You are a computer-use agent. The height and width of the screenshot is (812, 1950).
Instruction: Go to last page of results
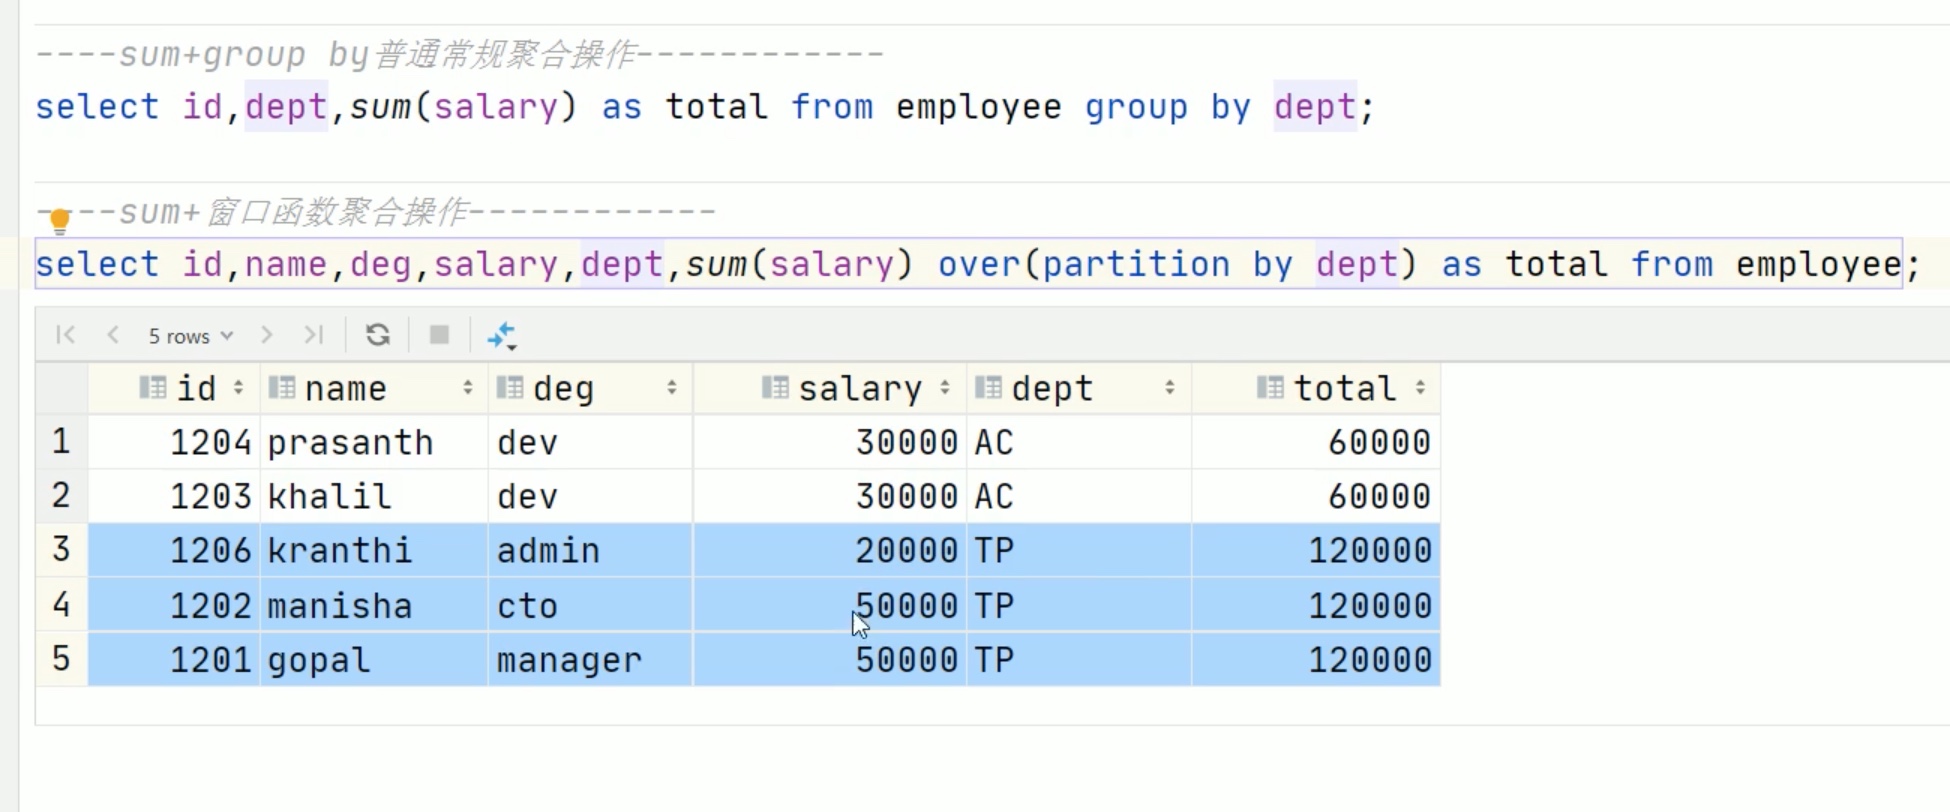click(314, 335)
